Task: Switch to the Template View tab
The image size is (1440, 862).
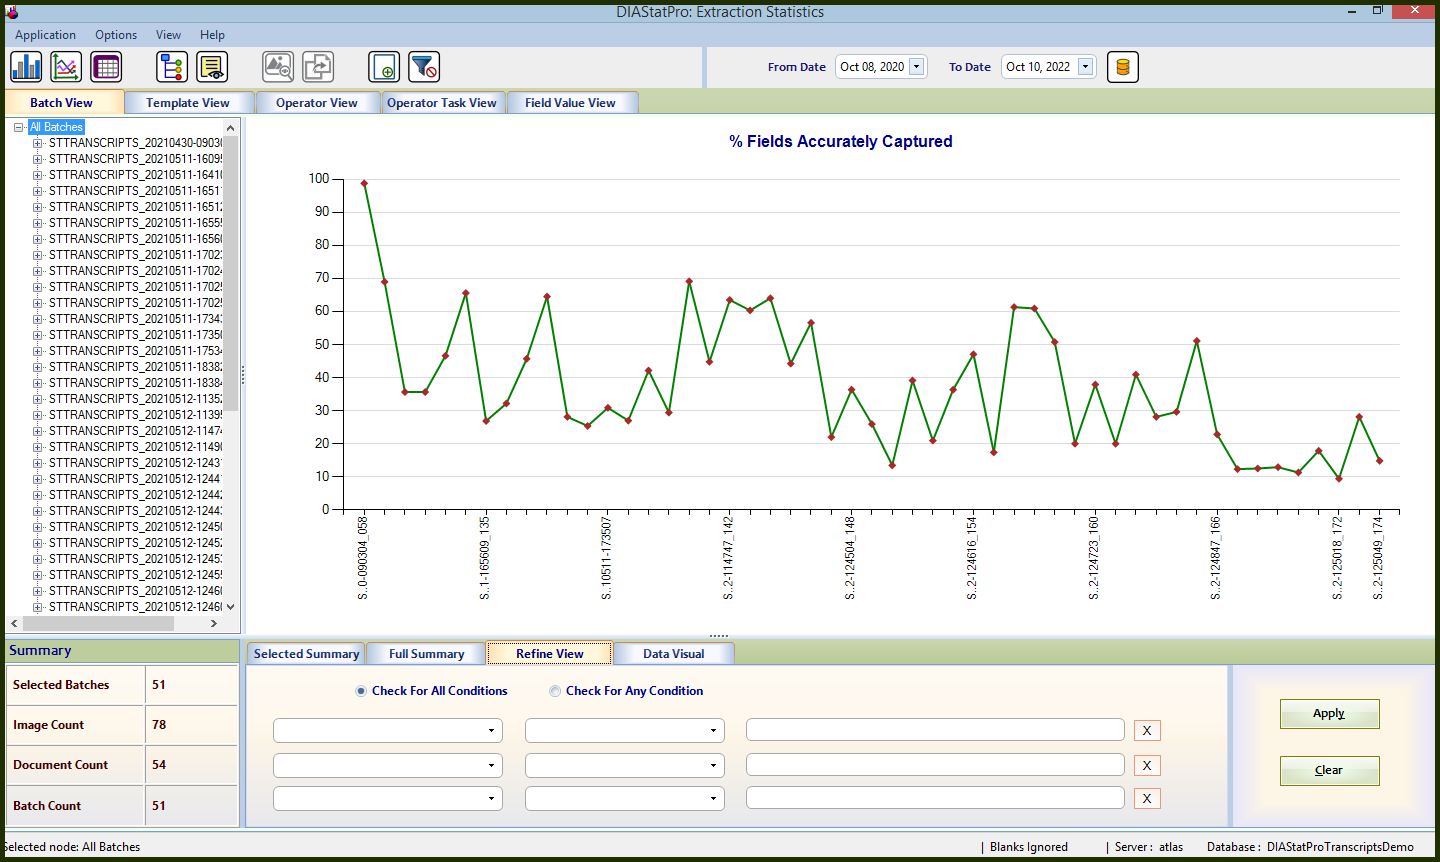Action: tap(188, 103)
